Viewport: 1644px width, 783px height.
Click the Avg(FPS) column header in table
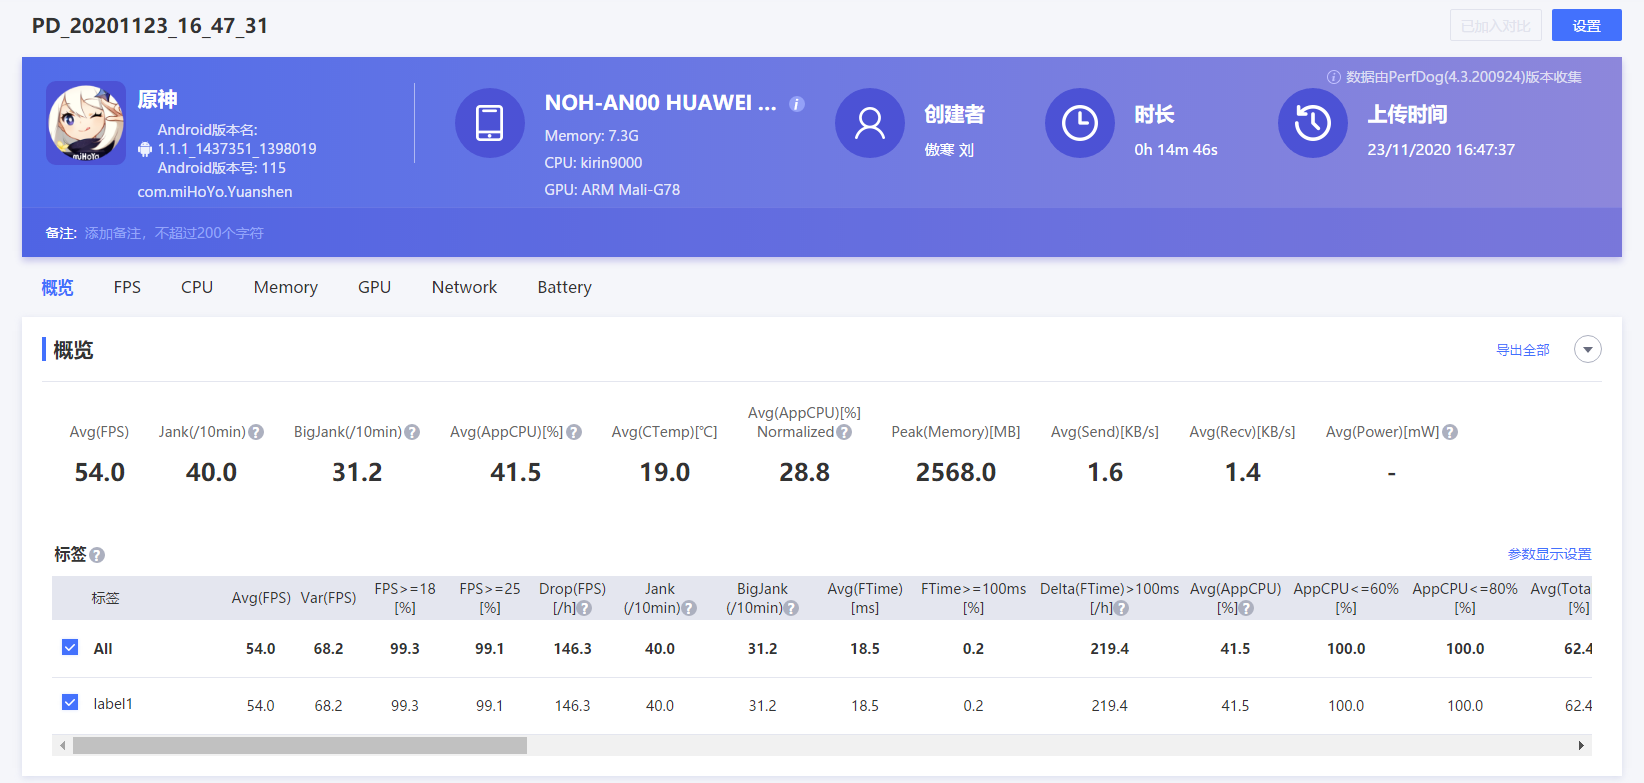261,598
